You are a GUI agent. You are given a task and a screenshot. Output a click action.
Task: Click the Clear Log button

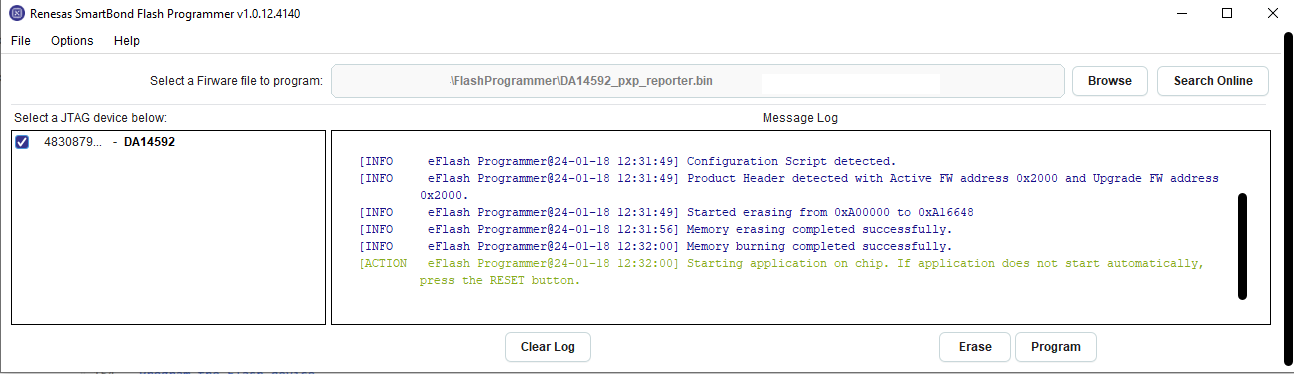[x=548, y=347]
